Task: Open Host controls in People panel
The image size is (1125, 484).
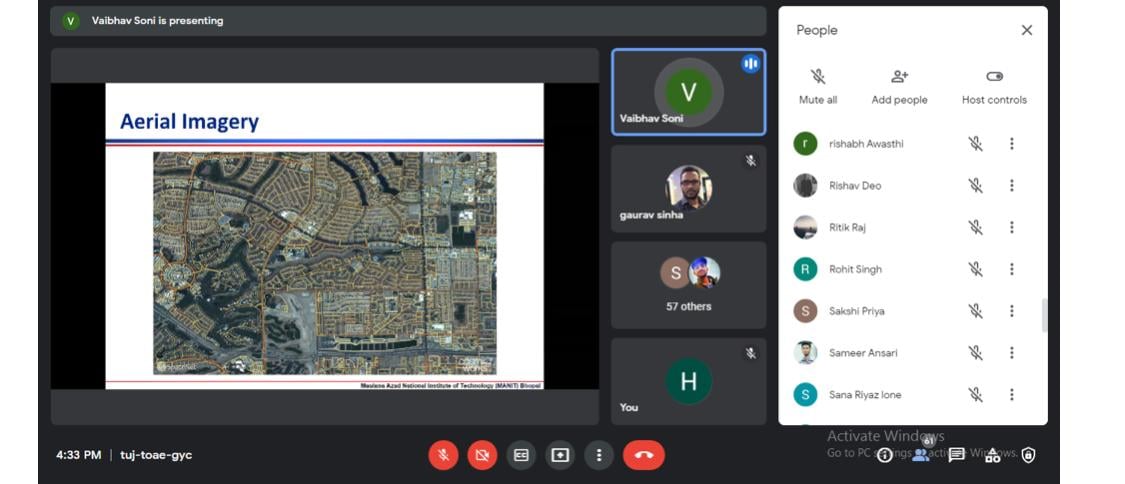Action: (994, 86)
